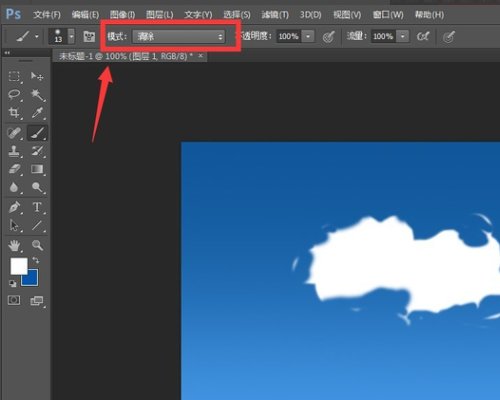500x400 pixels.
Task: Click the opacity 100% value field
Action: pyautogui.click(x=289, y=36)
